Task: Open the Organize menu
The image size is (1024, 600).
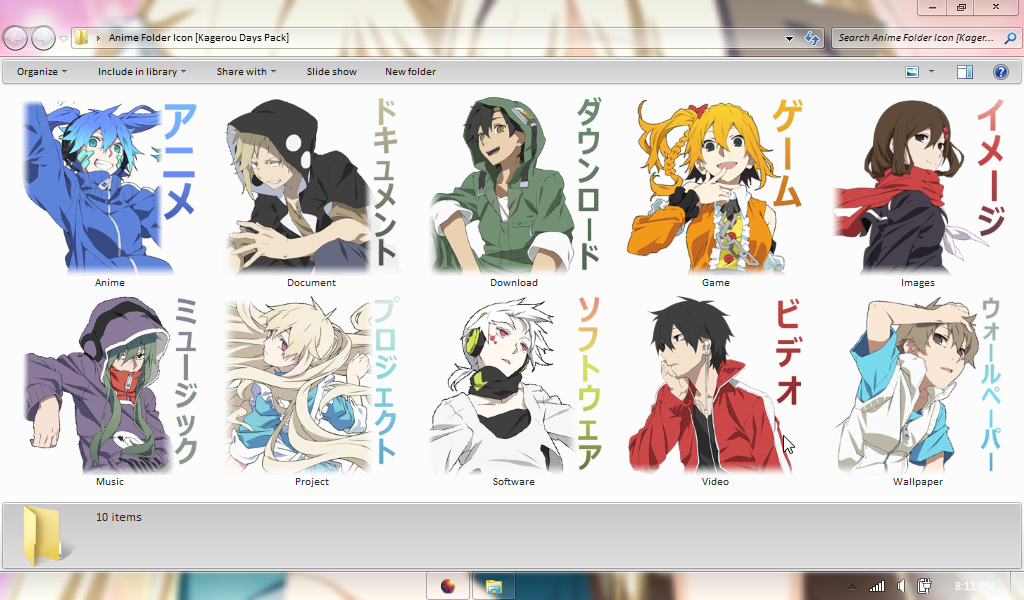Action: 42,72
